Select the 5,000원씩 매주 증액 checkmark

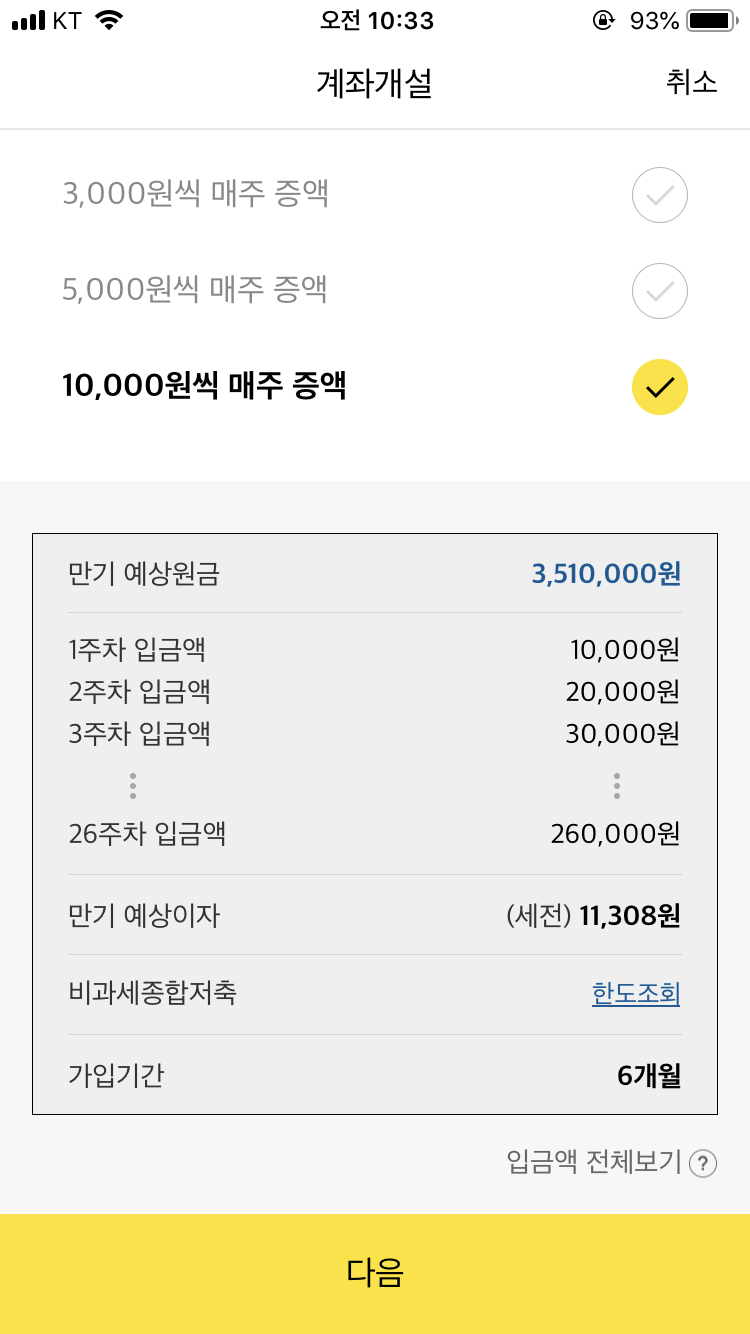tap(660, 291)
